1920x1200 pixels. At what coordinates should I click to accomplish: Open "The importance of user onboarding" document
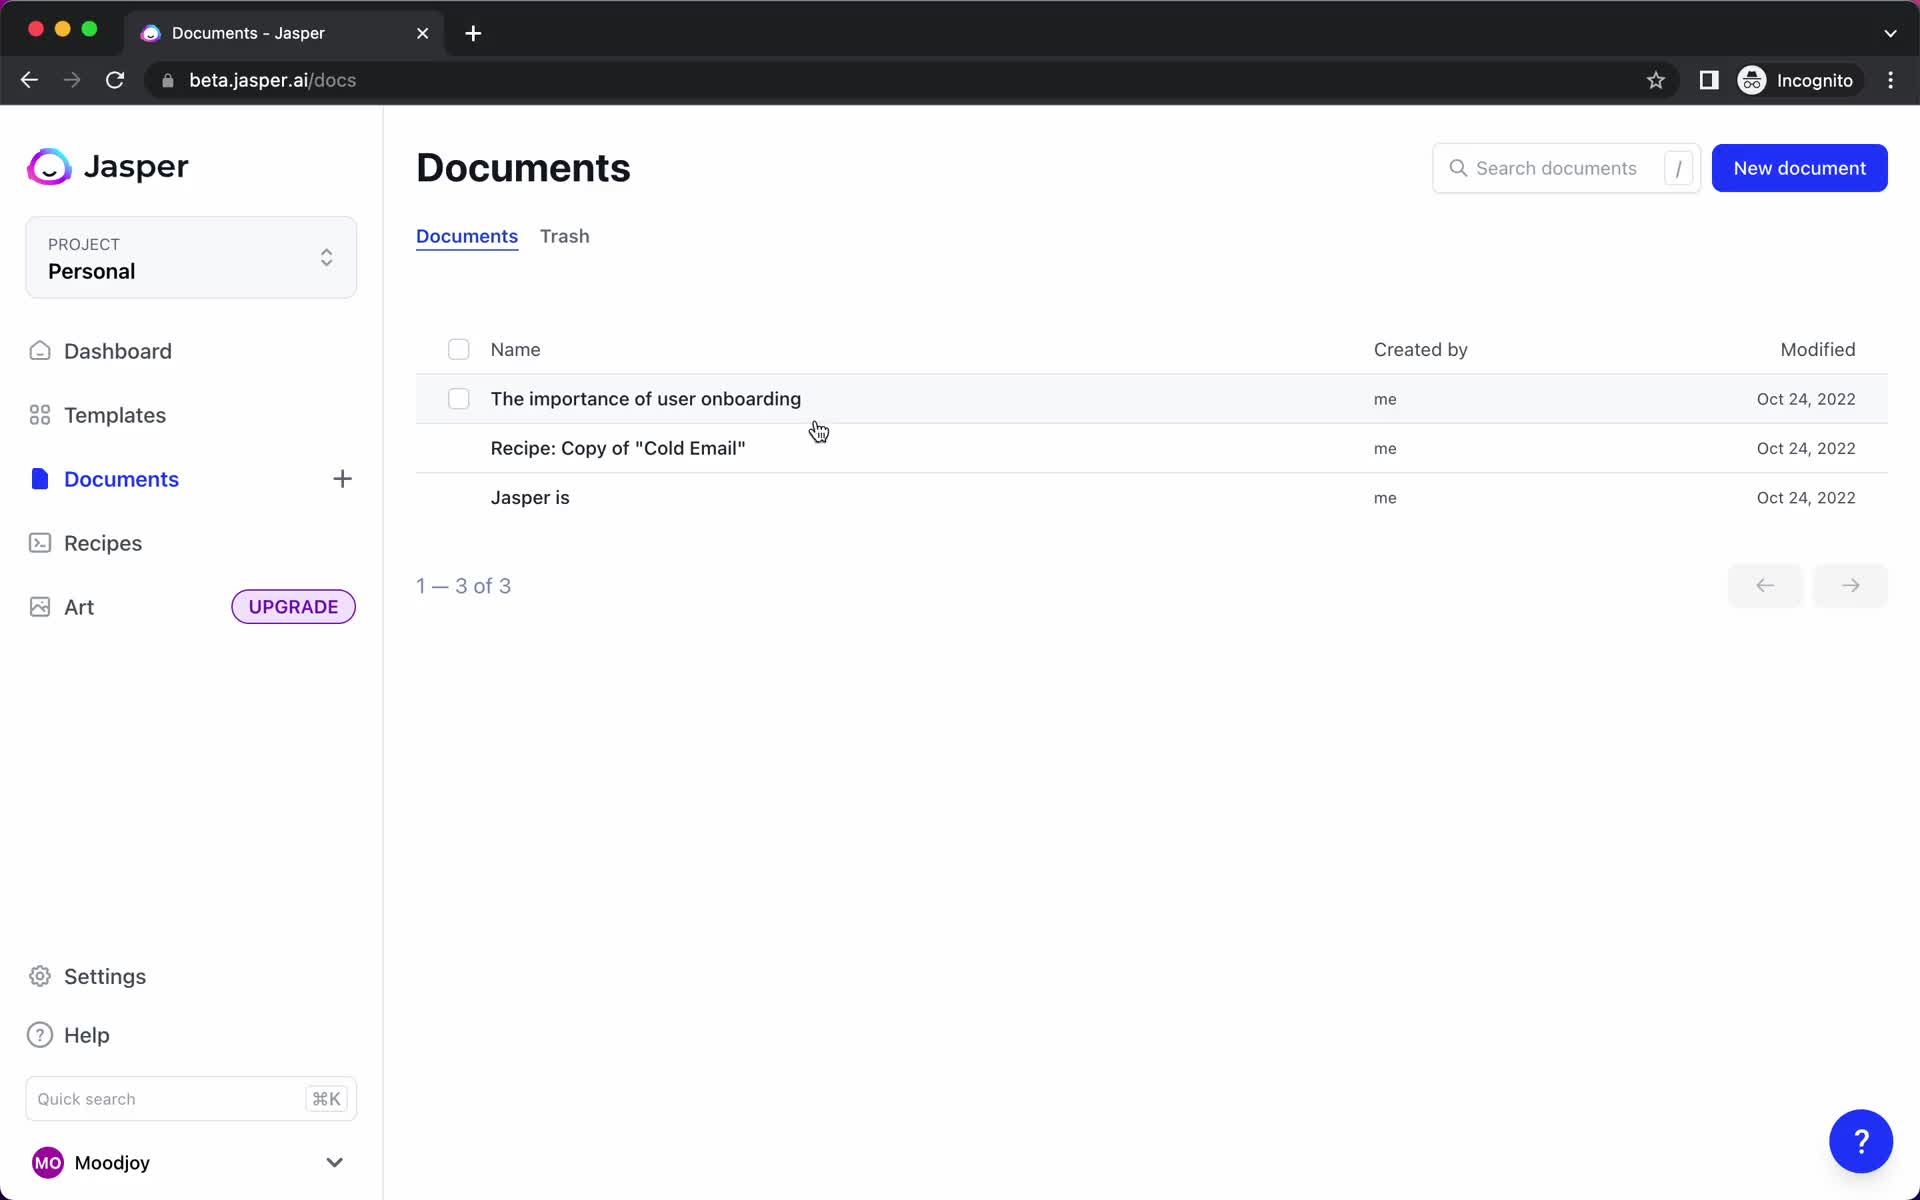645,399
